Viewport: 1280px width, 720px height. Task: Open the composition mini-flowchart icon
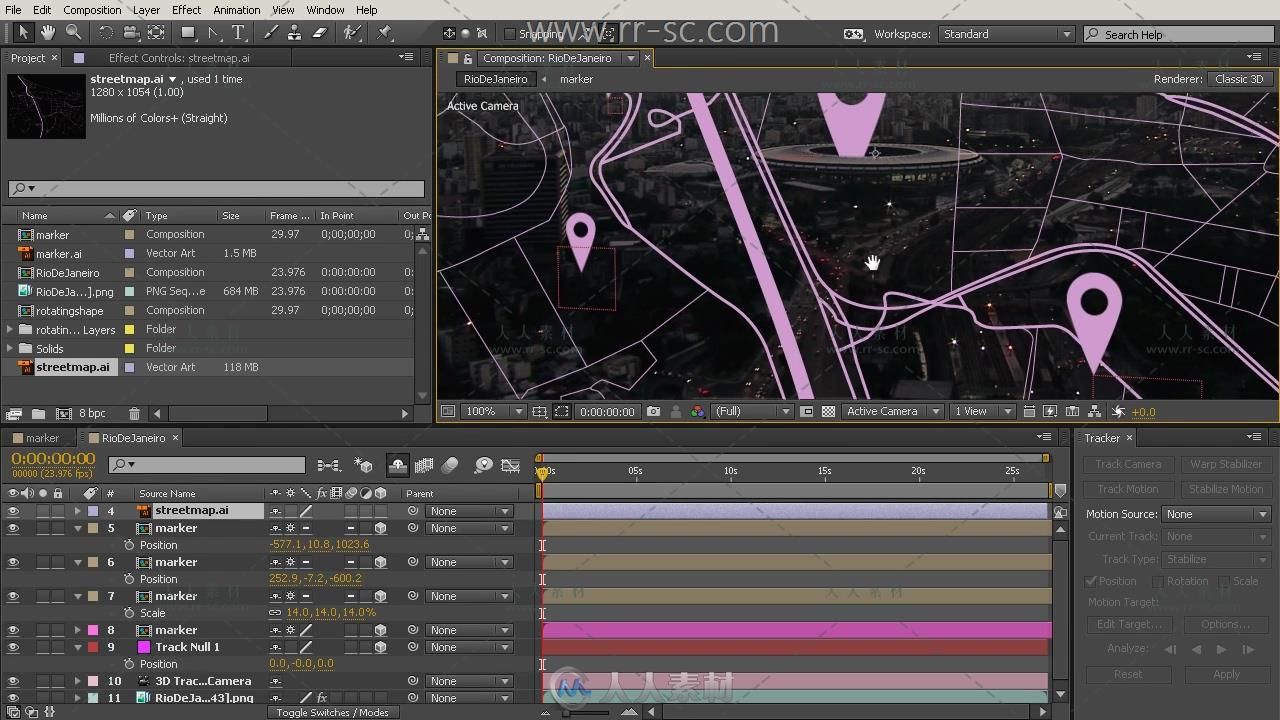(328, 465)
